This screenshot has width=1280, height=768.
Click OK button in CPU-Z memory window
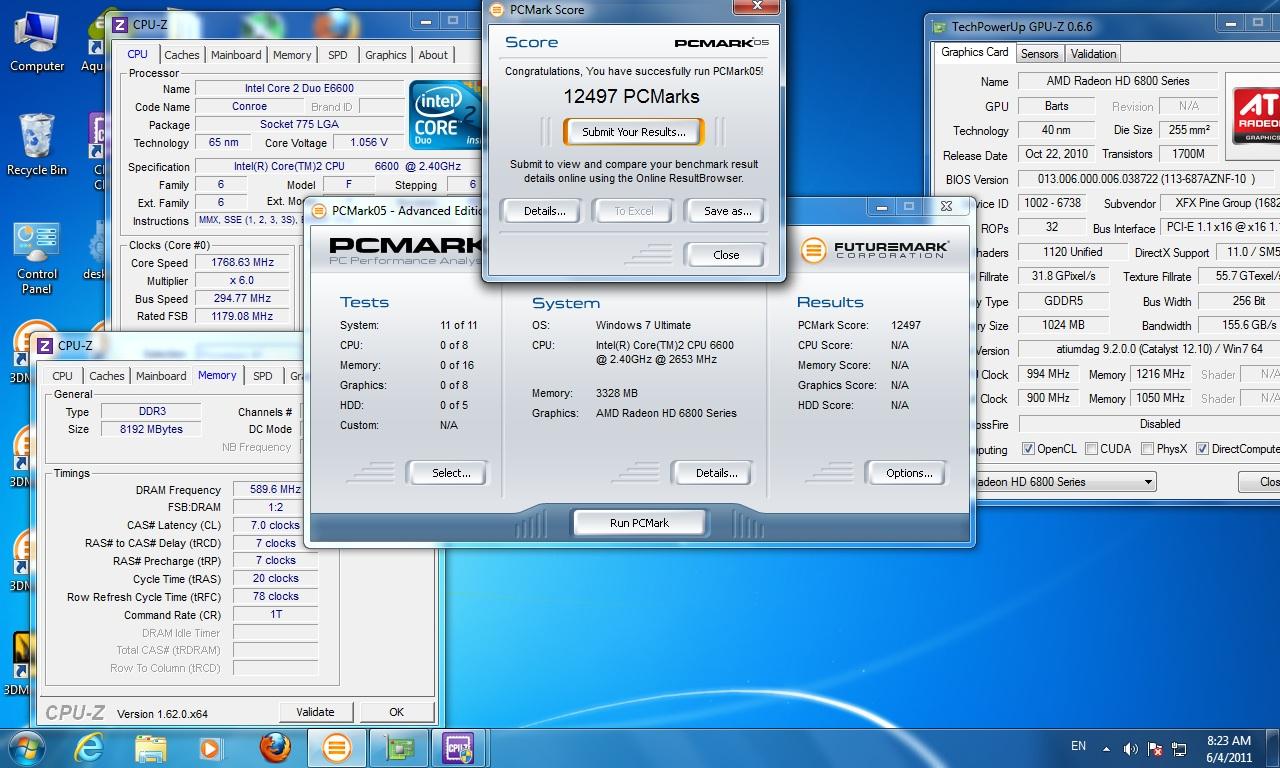(397, 712)
